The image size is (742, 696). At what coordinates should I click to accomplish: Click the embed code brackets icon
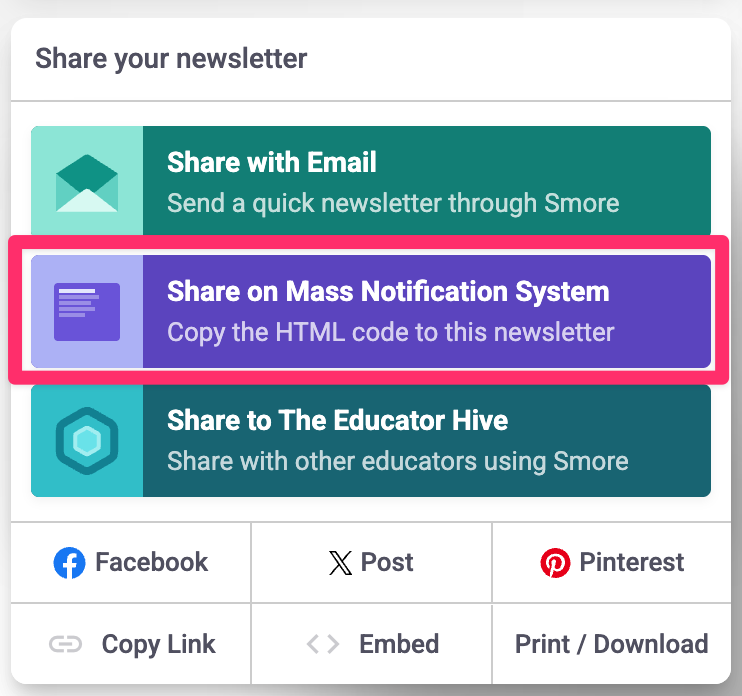click(322, 644)
